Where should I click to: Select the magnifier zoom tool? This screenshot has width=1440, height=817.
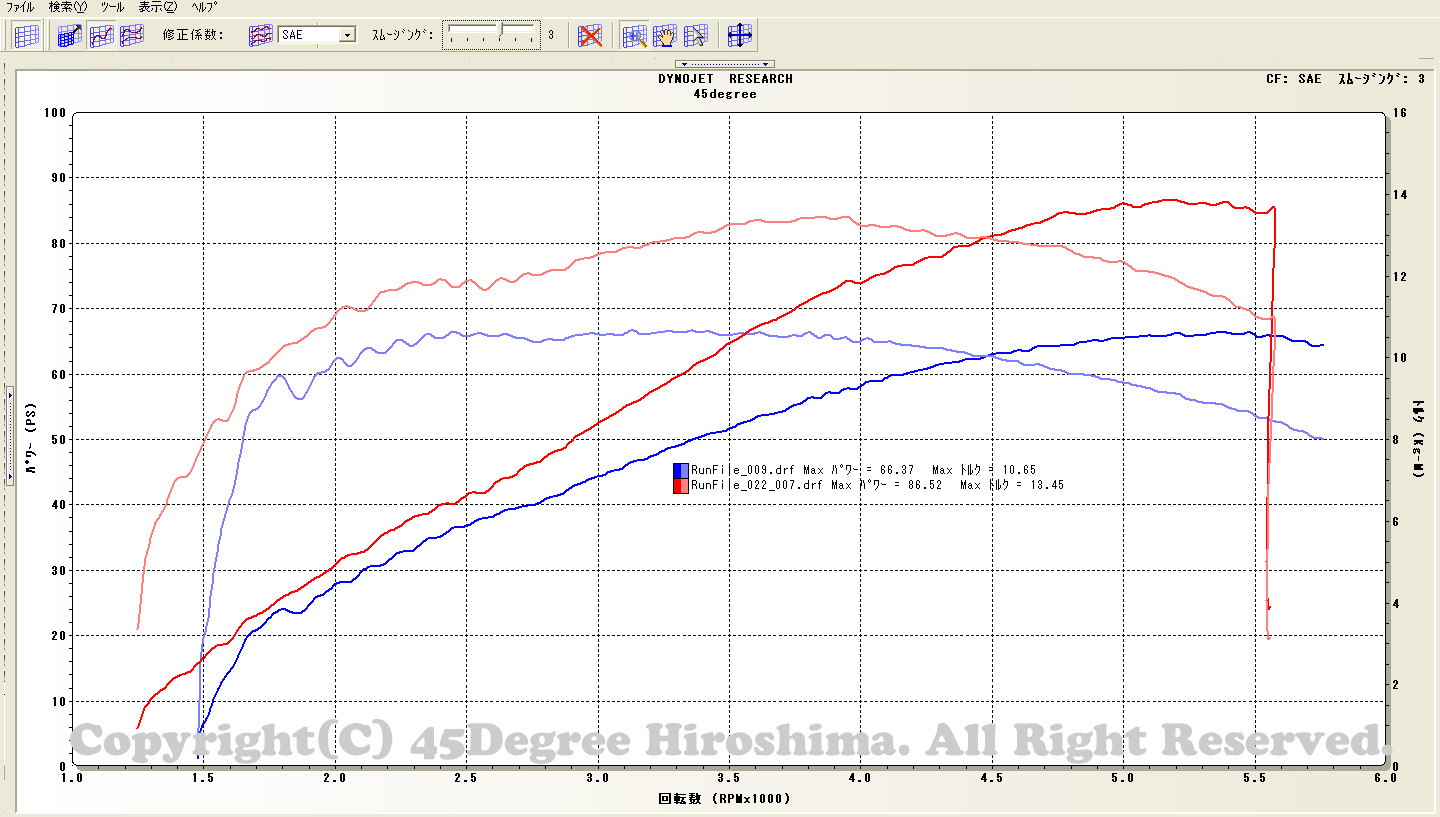click(x=634, y=36)
